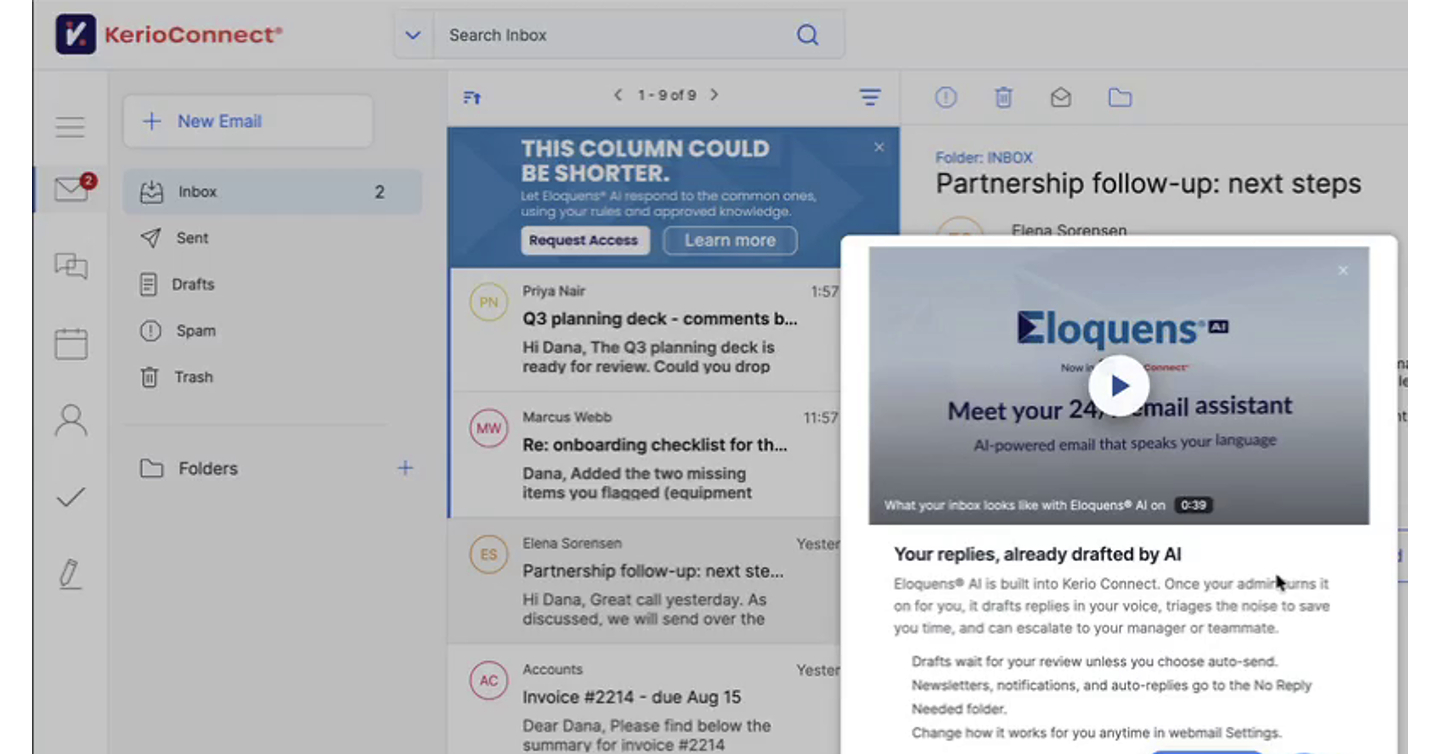
Task: Open the Tasks checkmark section
Action: click(71, 497)
